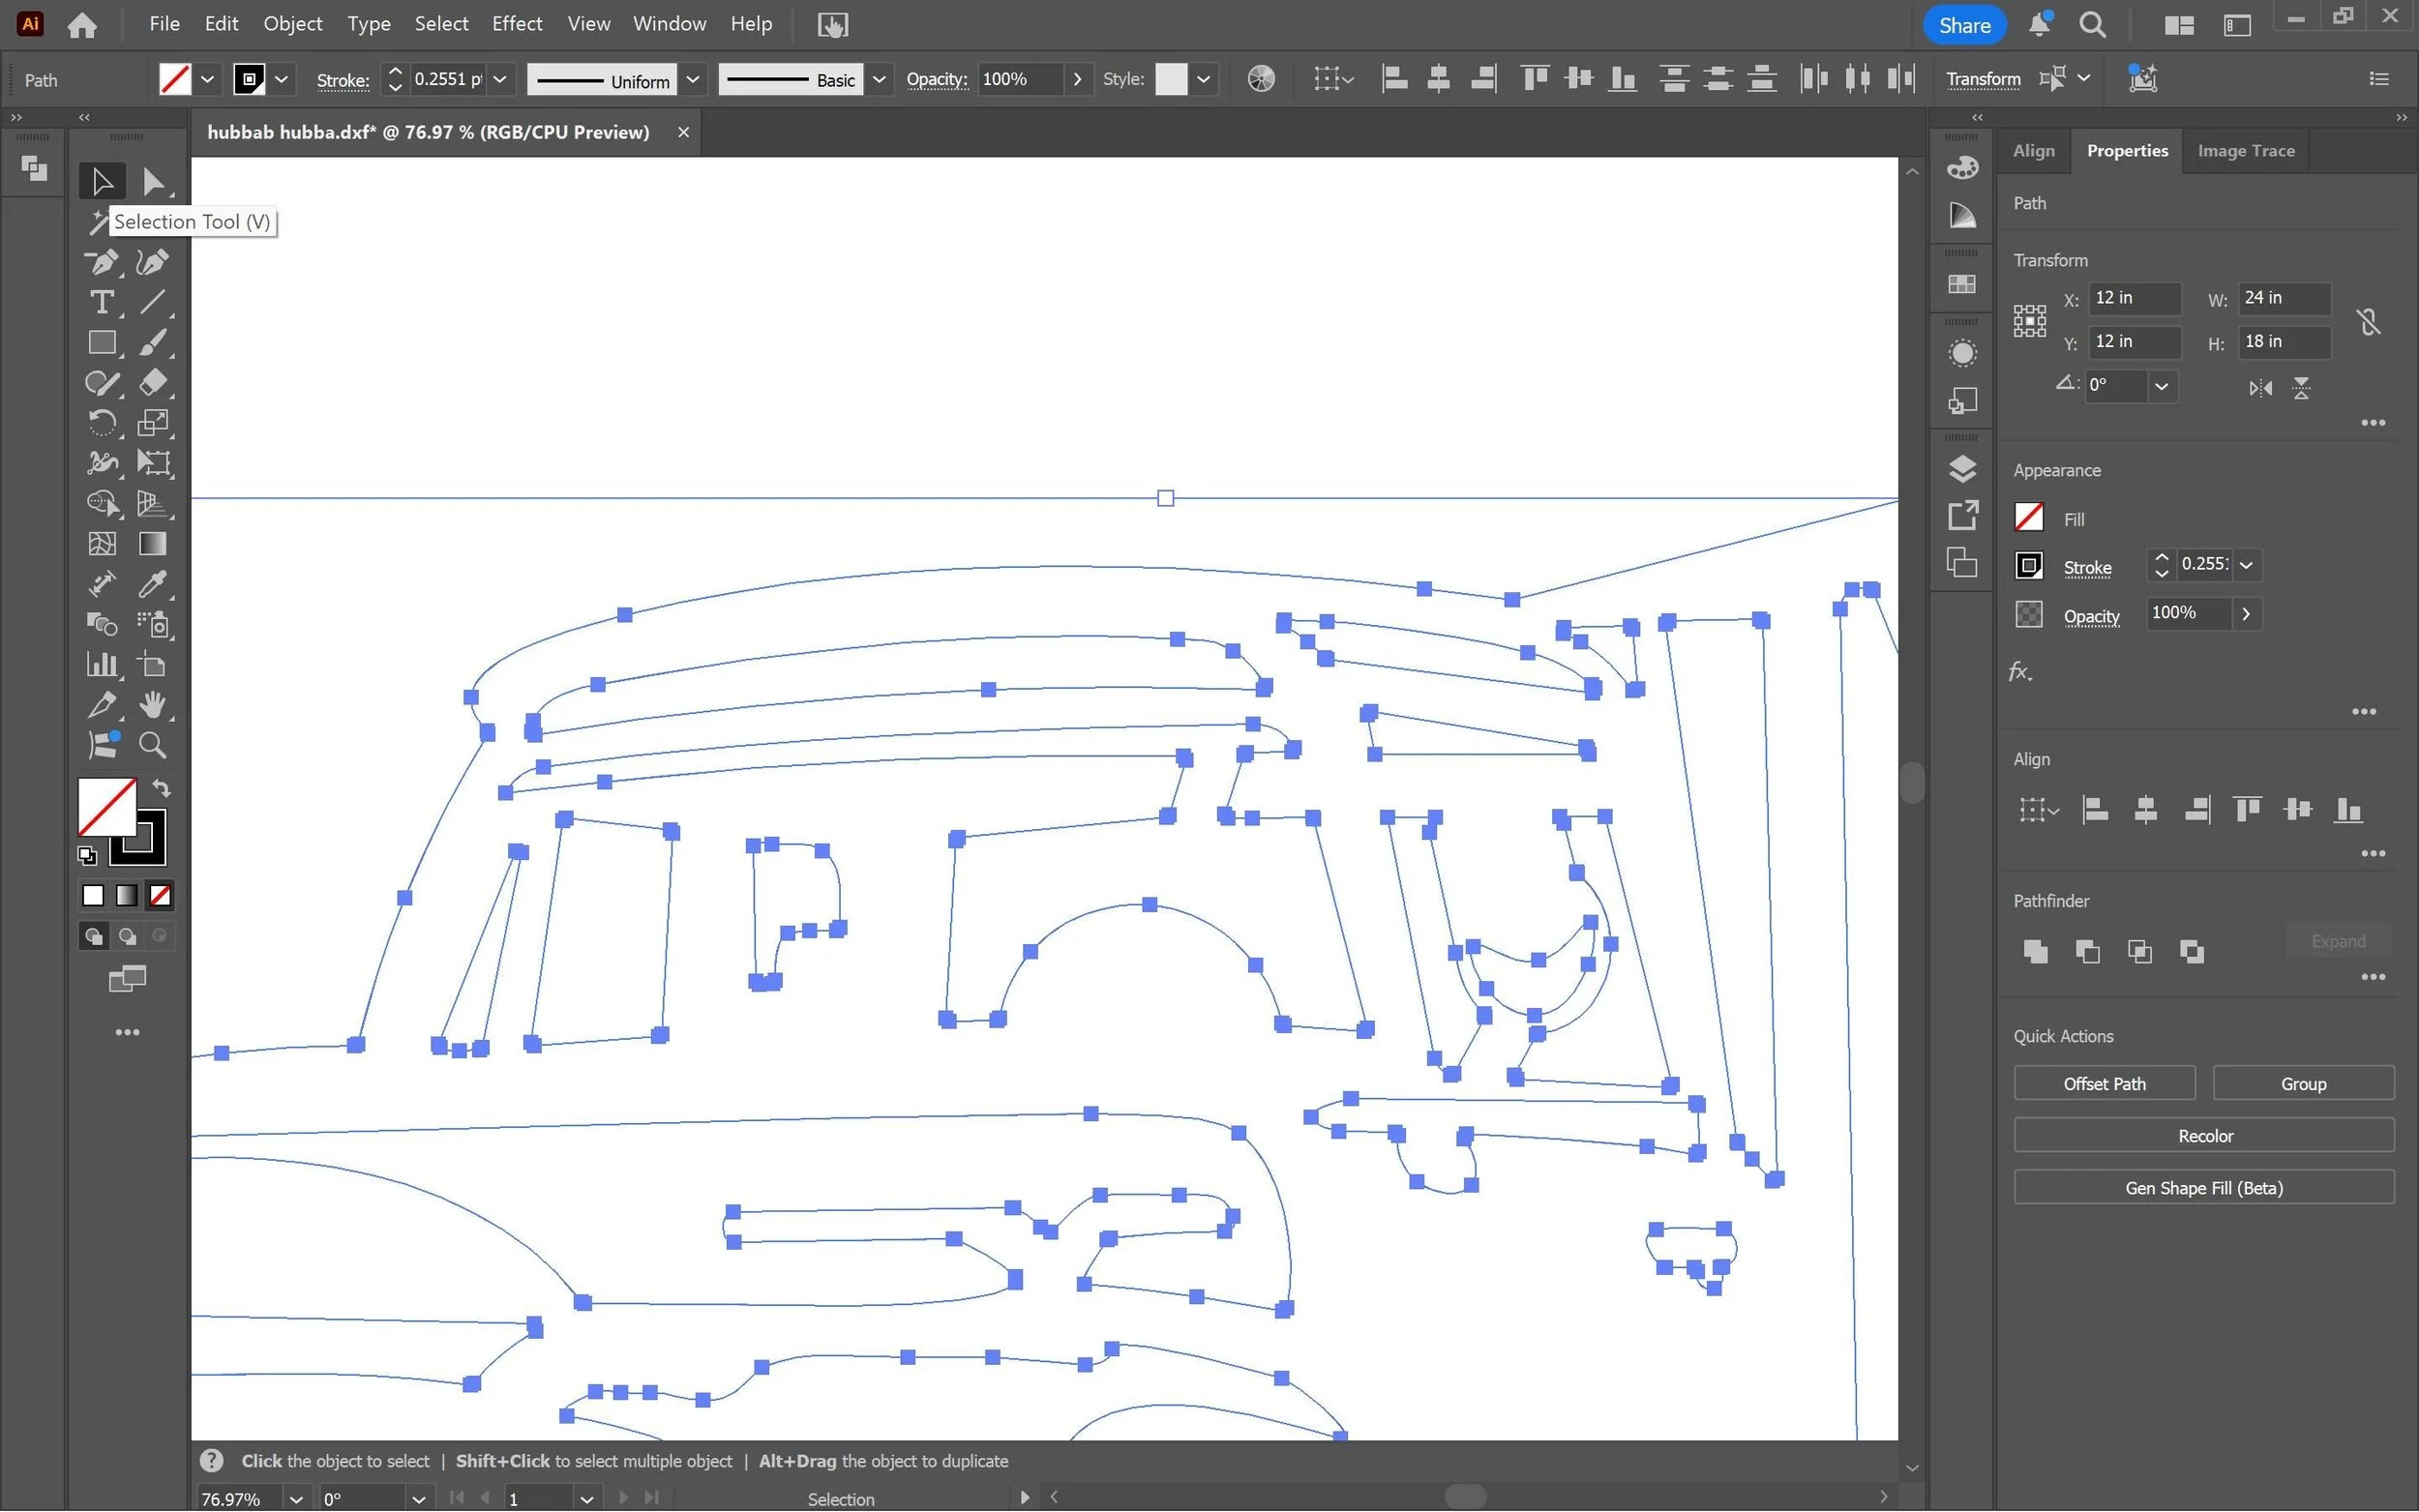The image size is (2419, 1512).
Task: Toggle constrain width and height proportions
Action: pyautogui.click(x=2367, y=321)
